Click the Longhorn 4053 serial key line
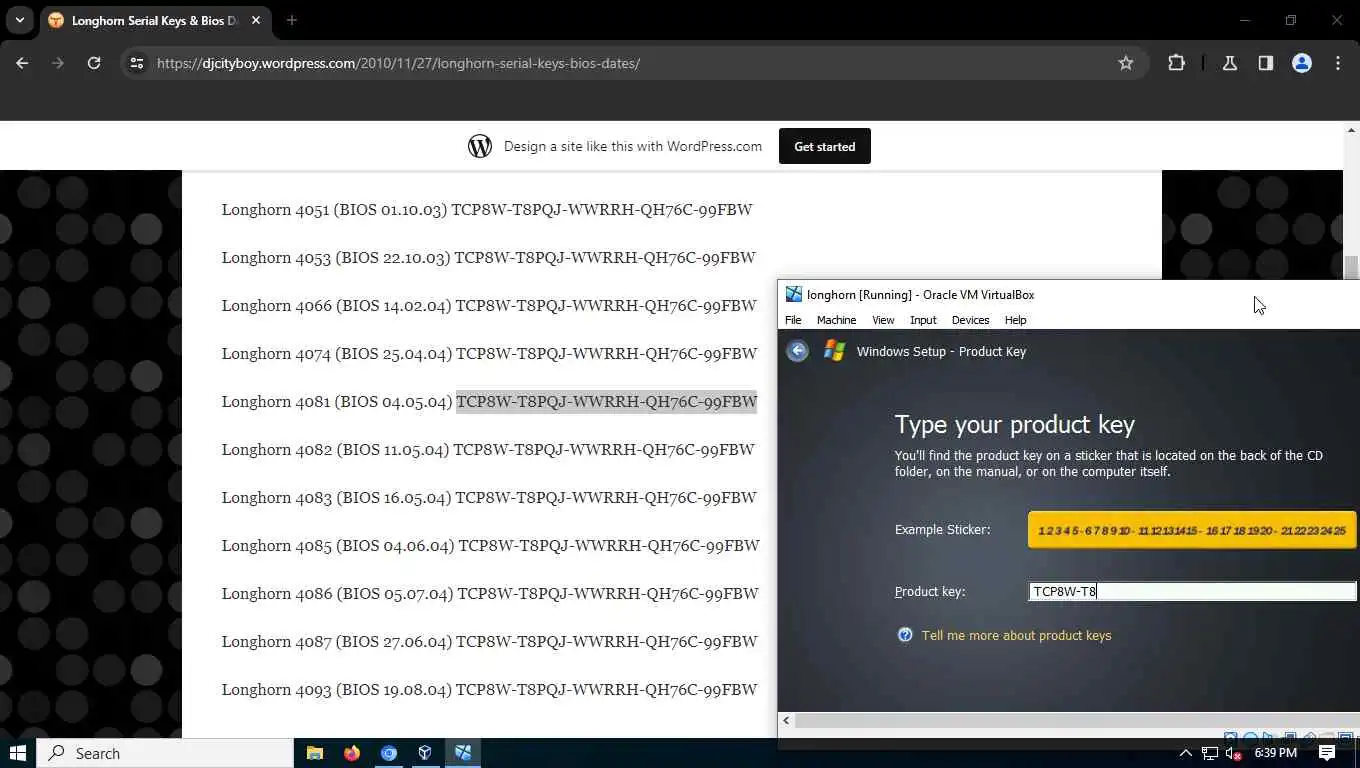The height and width of the screenshot is (768, 1360). coord(488,257)
